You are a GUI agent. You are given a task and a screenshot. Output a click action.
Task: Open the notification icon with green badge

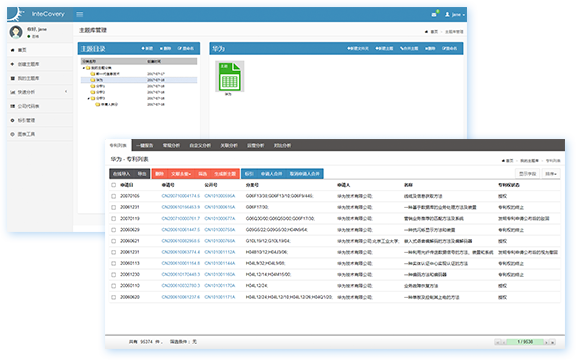tap(435, 14)
